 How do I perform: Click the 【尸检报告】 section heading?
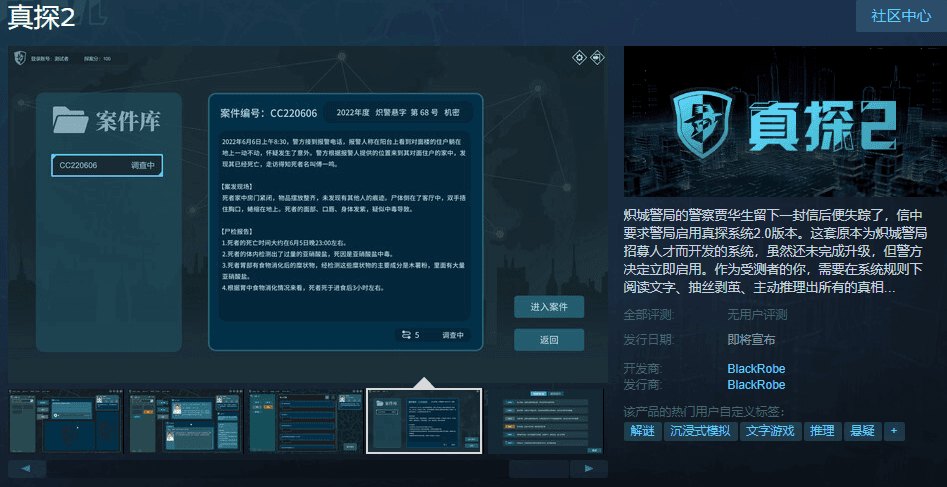(x=237, y=231)
